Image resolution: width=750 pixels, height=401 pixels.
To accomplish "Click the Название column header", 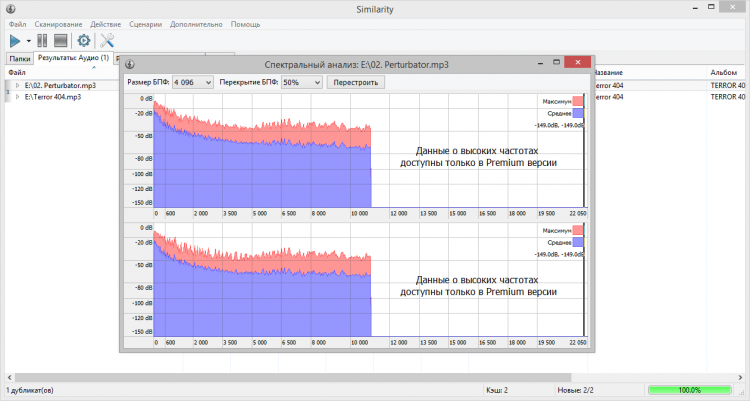I will click(x=608, y=73).
